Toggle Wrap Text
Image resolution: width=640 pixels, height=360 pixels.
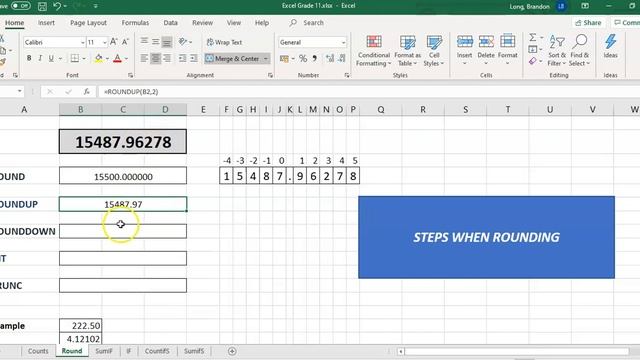[x=224, y=42]
